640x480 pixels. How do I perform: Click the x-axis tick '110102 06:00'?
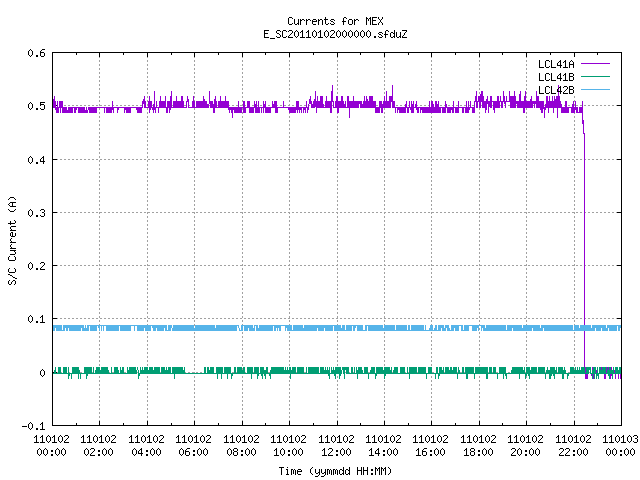[193, 446]
